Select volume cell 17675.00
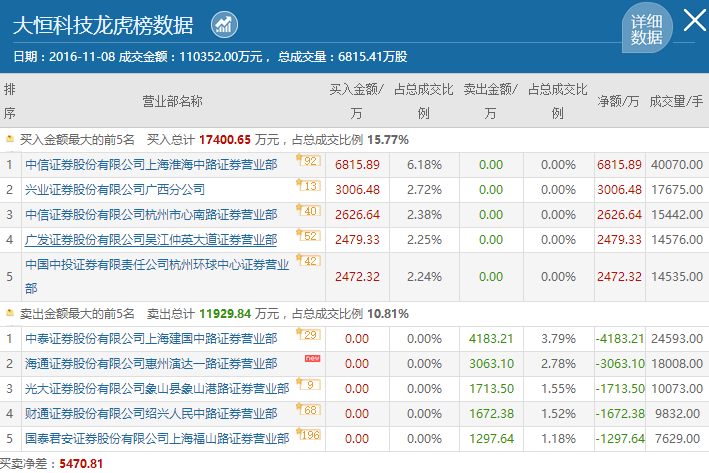This screenshot has width=709, height=473. tap(677, 189)
